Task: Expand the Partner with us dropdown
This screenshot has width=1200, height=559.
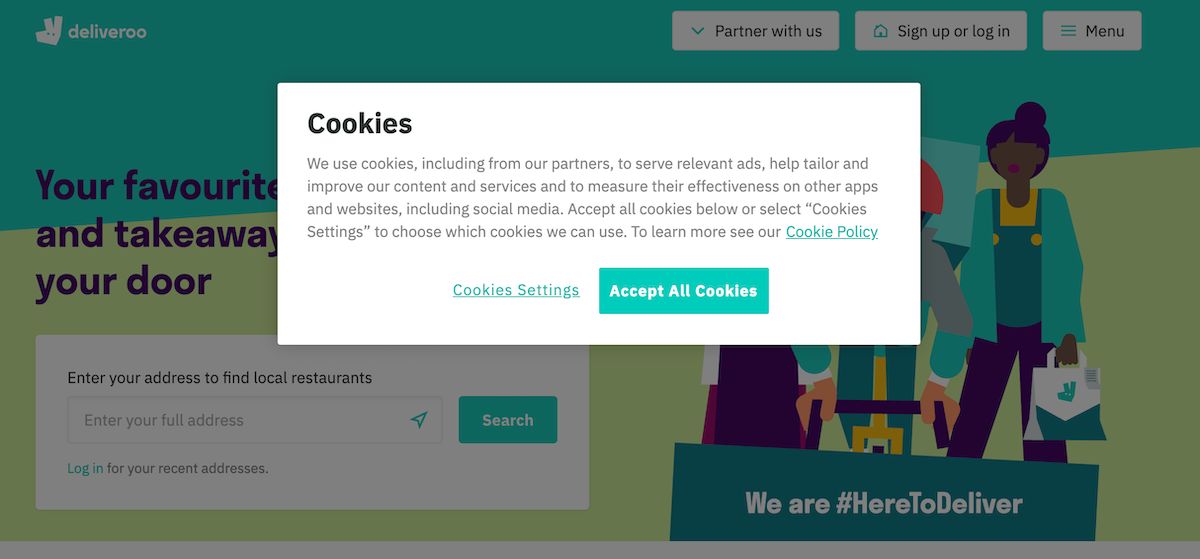Action: tap(756, 31)
